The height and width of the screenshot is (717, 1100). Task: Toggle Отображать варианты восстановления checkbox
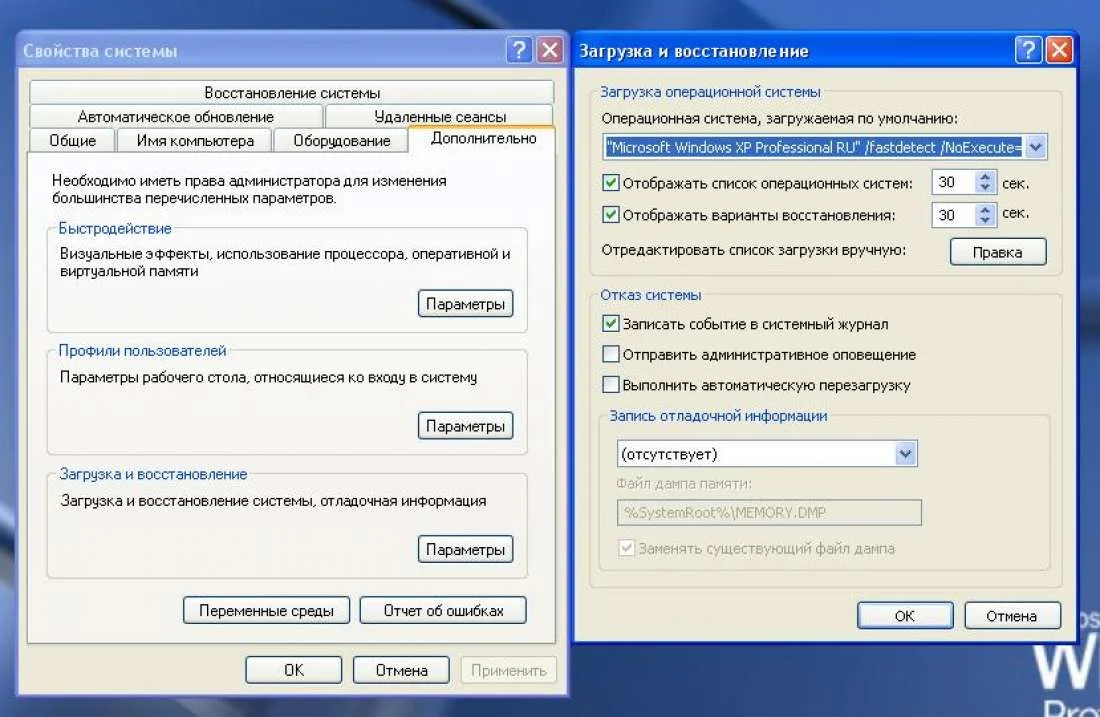[x=611, y=215]
